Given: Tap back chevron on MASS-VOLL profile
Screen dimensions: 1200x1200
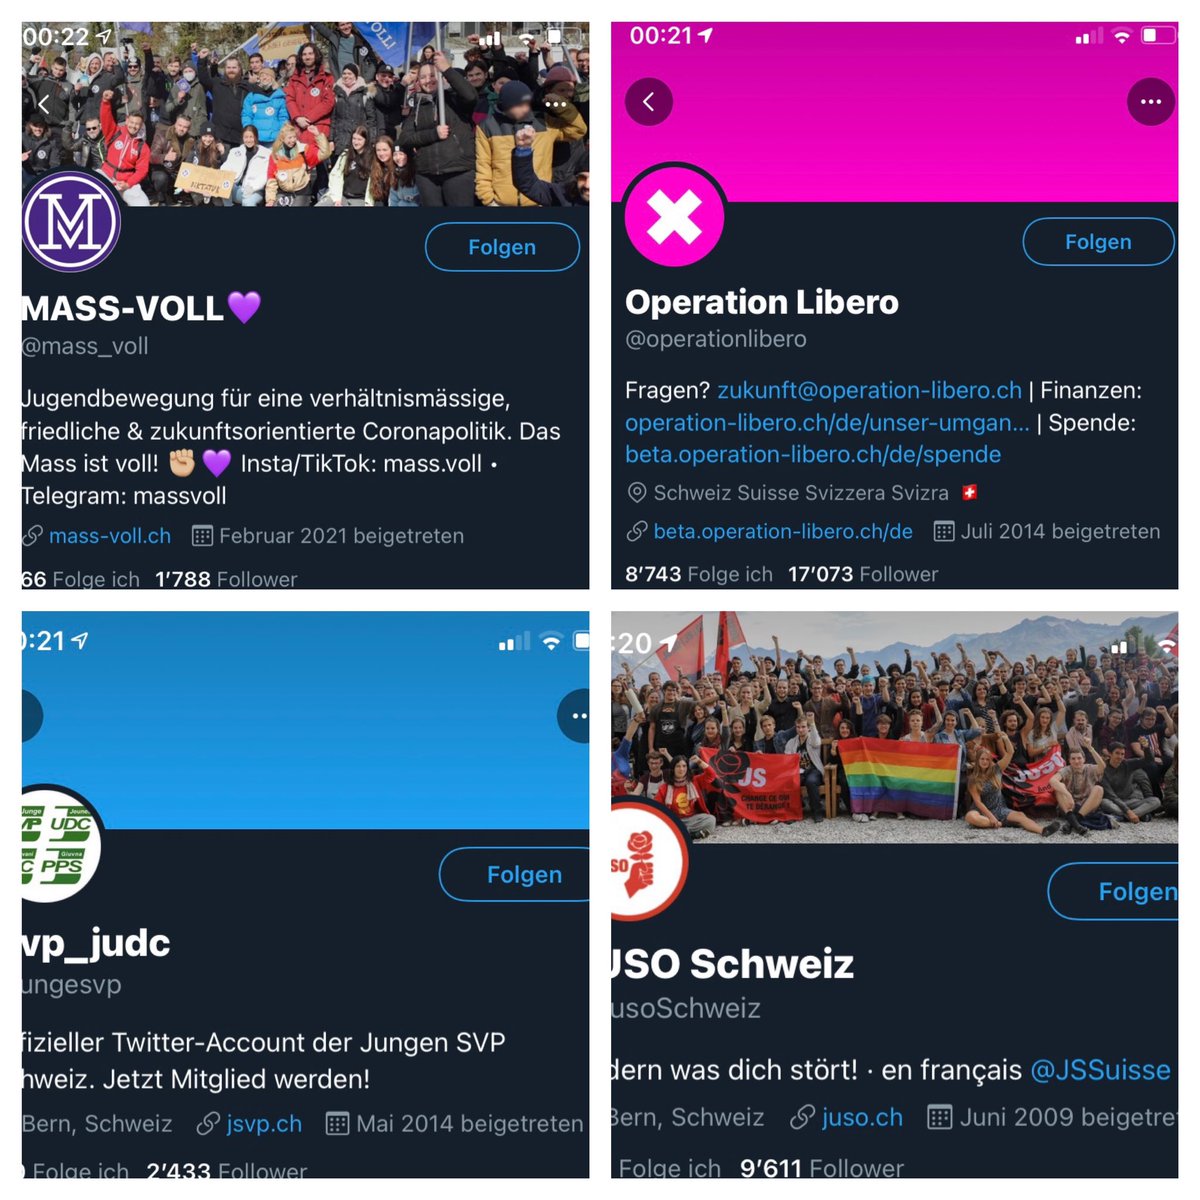Looking at the screenshot, I should click(x=43, y=103).
